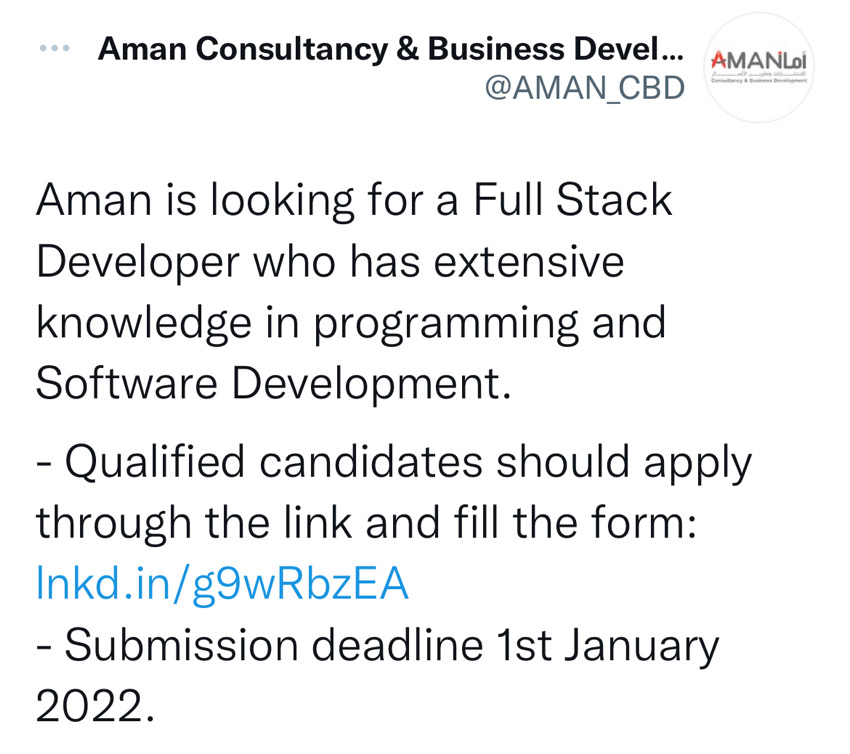Viewport: 850px width, 754px height.
Task: Click the 'Software Development.' text
Action: 274,383
